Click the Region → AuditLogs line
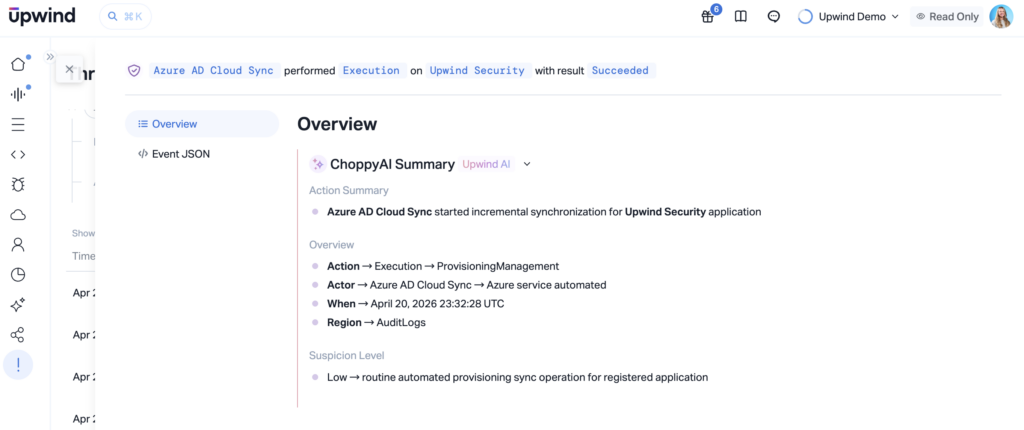Image resolution: width=1024 pixels, height=430 pixels. (x=376, y=322)
